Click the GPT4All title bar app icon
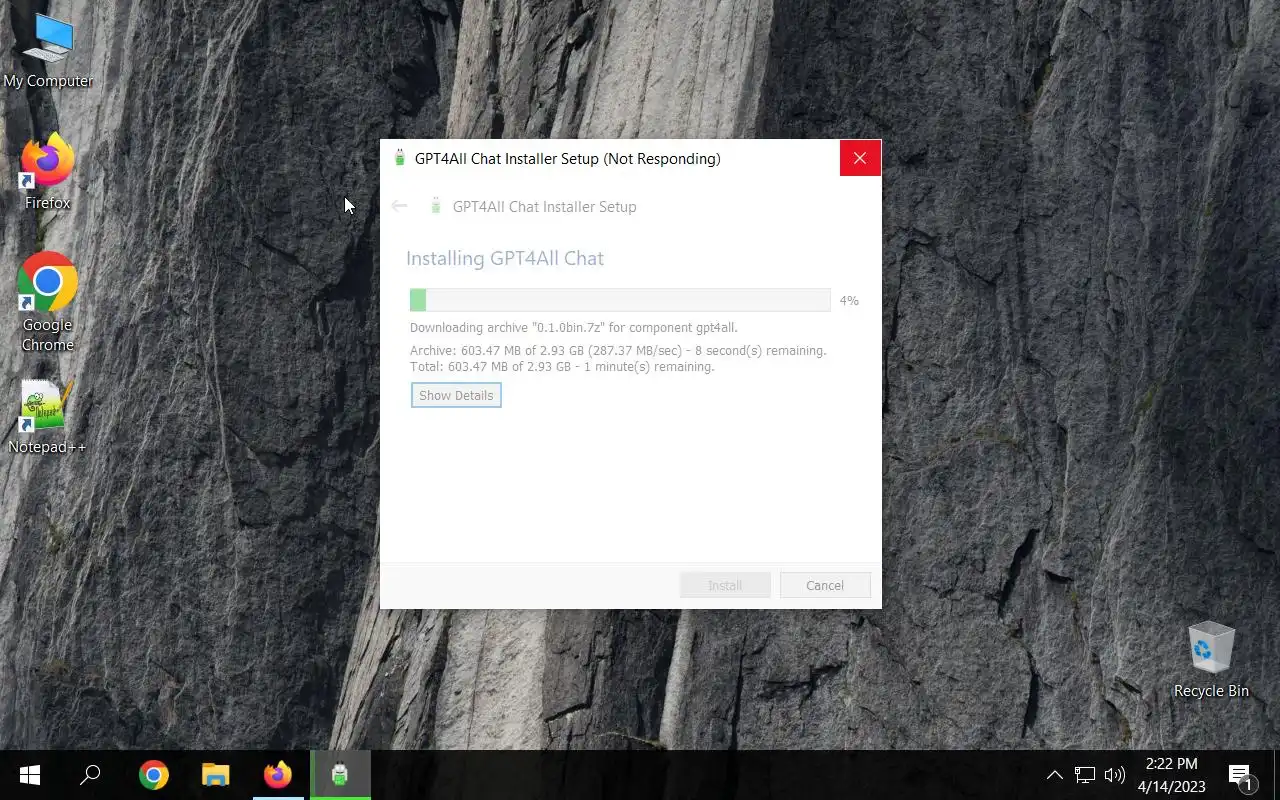 click(x=400, y=158)
